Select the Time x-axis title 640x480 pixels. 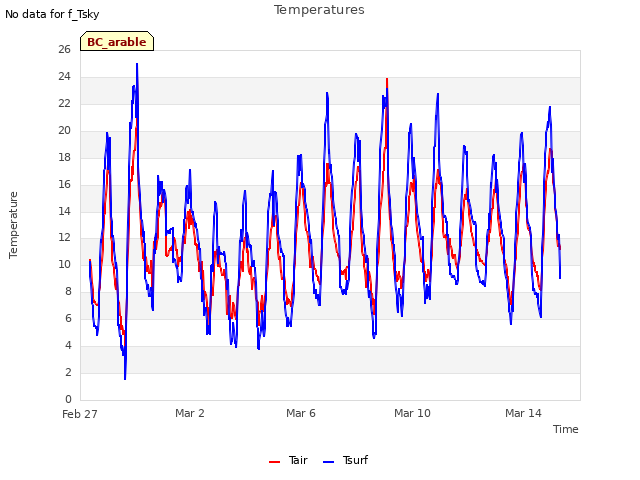pos(565,429)
